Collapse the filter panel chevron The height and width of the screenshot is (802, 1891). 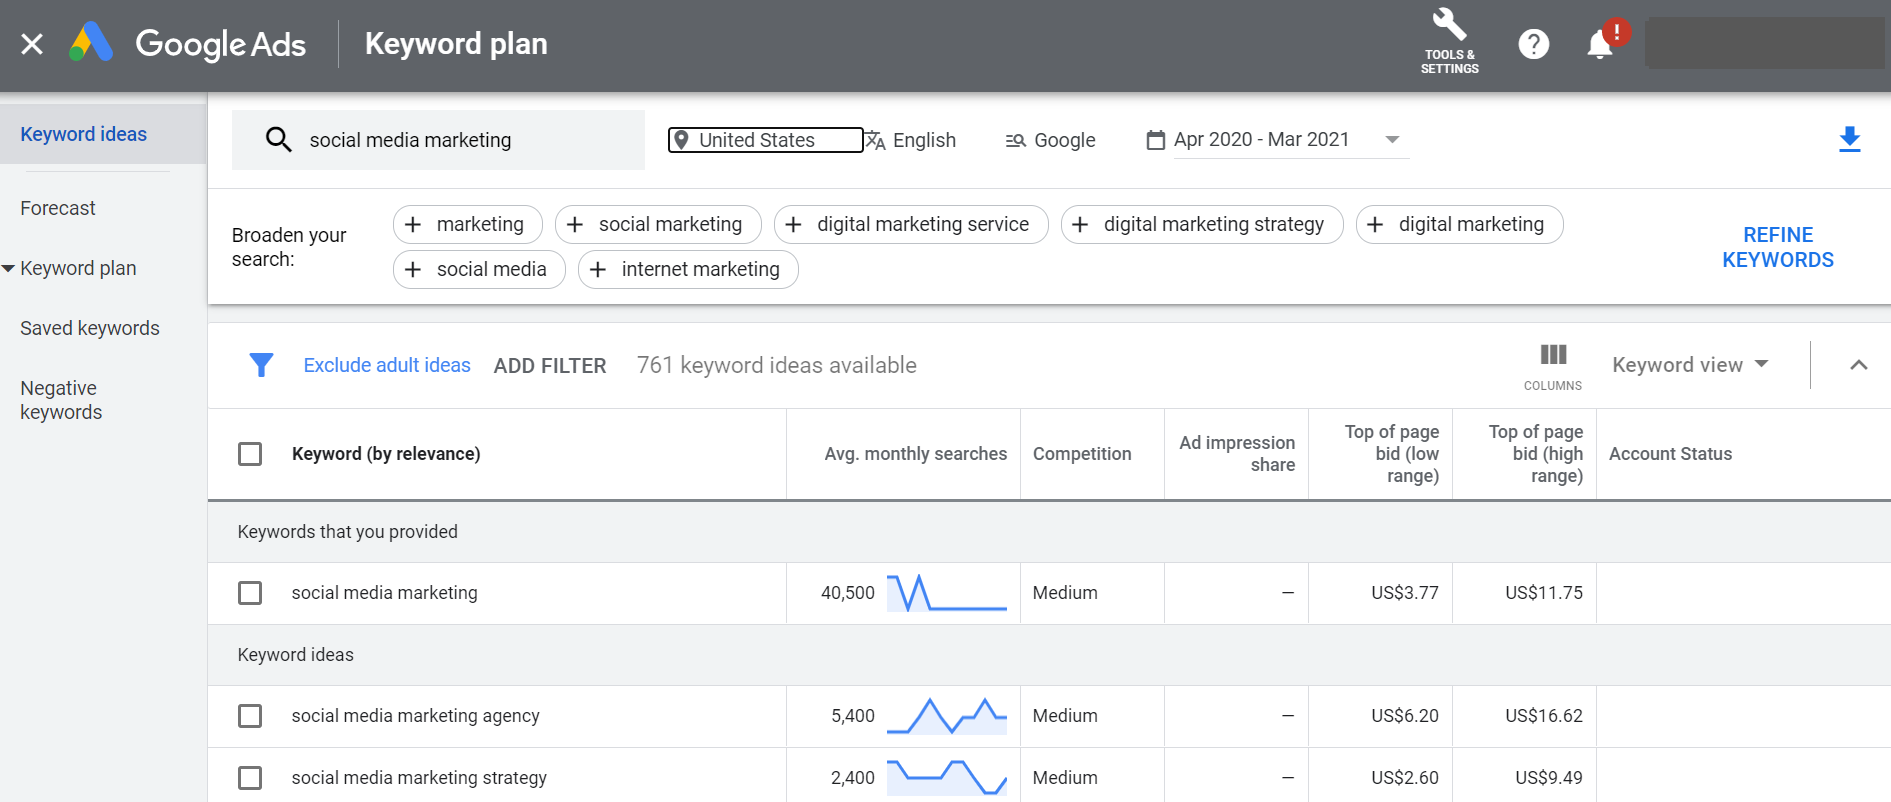click(1858, 365)
